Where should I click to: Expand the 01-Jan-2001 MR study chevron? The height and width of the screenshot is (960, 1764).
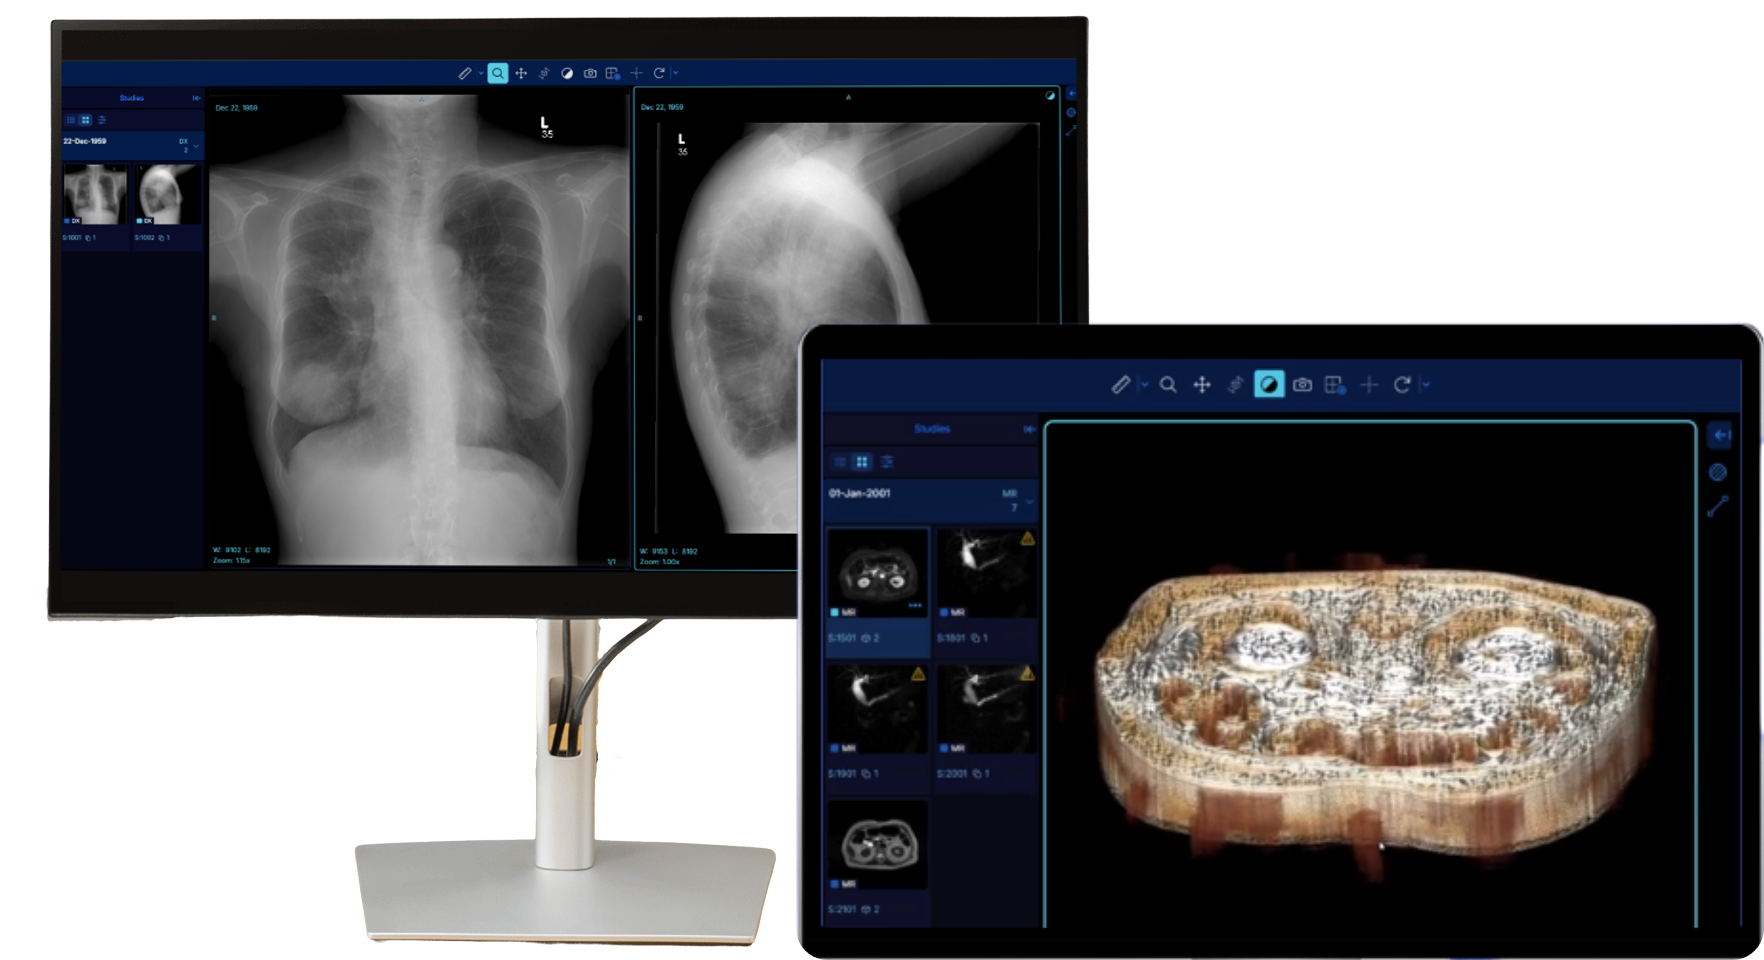pyautogui.click(x=1029, y=500)
